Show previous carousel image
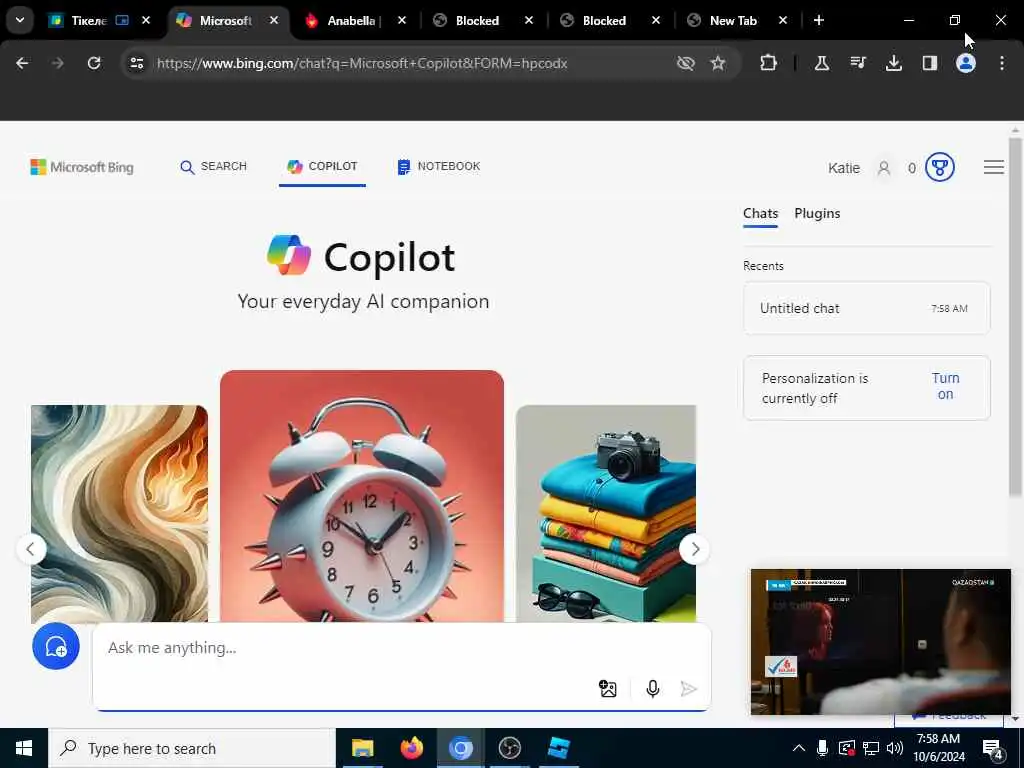1024x768 pixels. 31,549
